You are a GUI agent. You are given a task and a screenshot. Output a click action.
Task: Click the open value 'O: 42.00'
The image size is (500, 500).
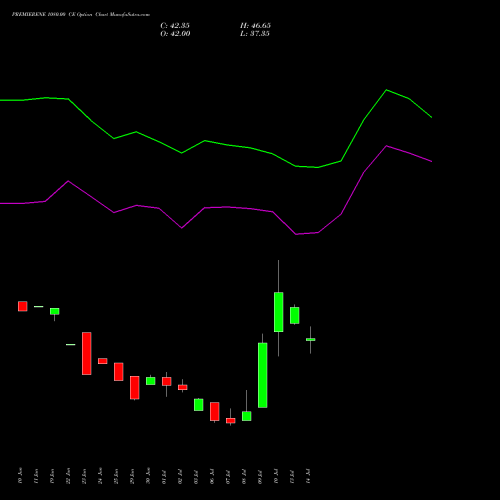coord(175,34)
